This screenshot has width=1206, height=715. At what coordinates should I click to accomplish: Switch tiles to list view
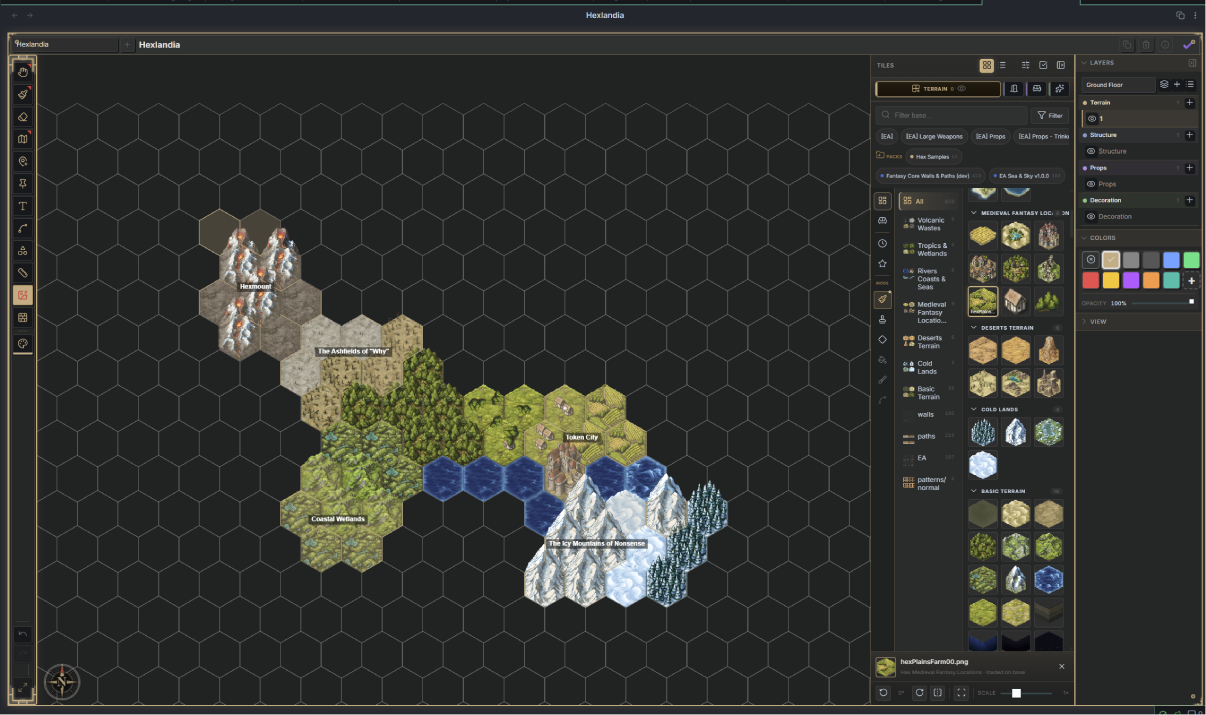(1003, 65)
